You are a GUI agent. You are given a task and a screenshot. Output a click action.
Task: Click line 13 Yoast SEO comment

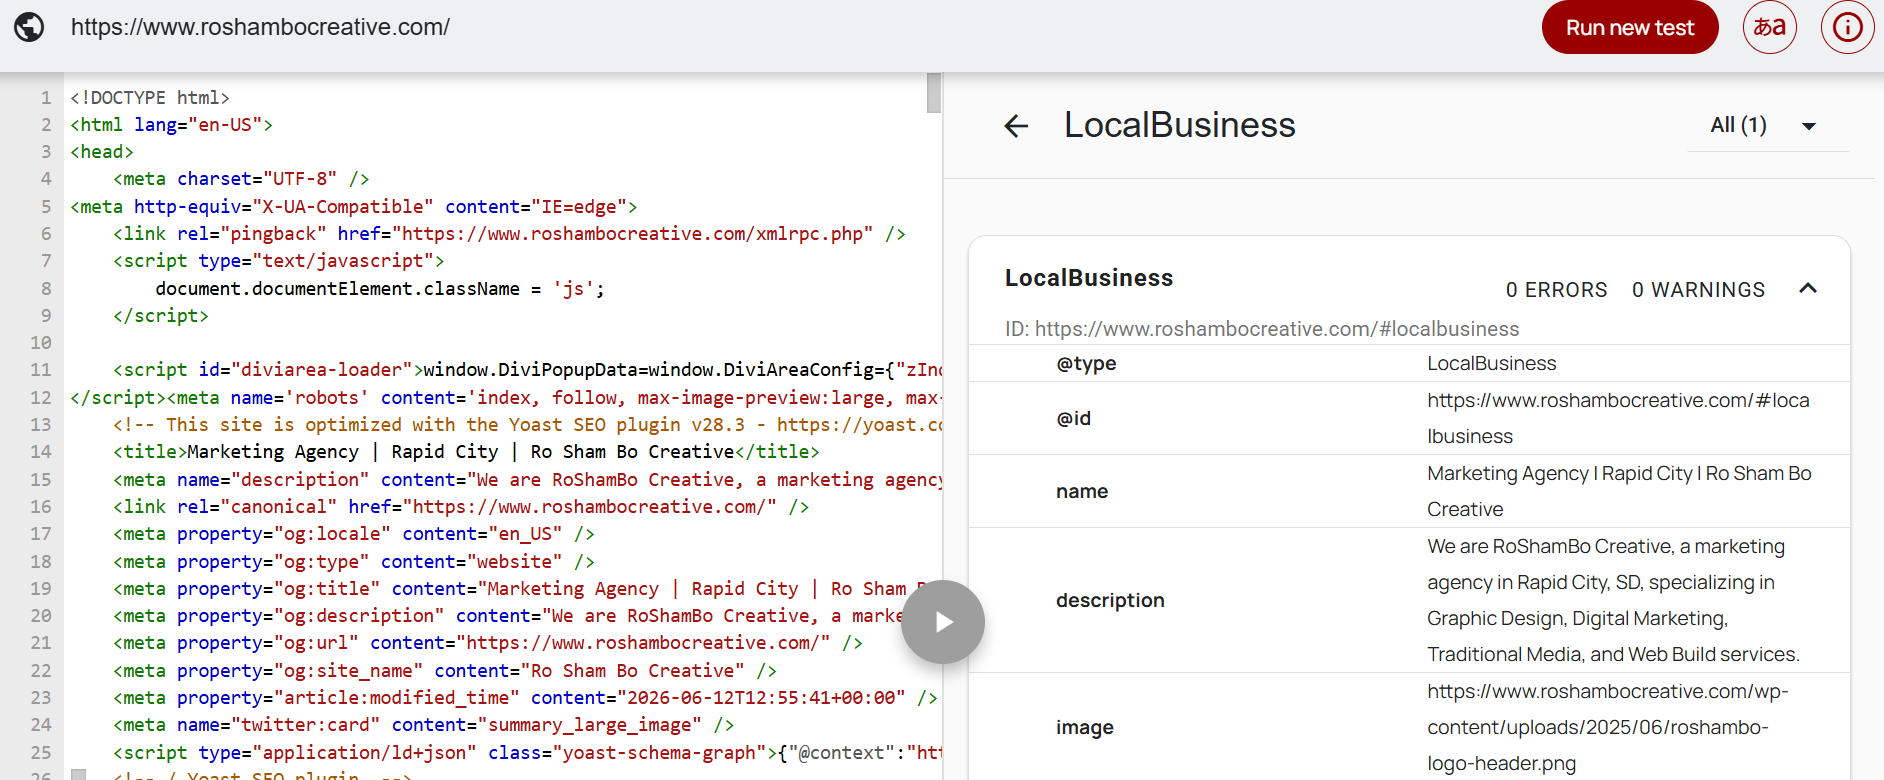coord(527,425)
